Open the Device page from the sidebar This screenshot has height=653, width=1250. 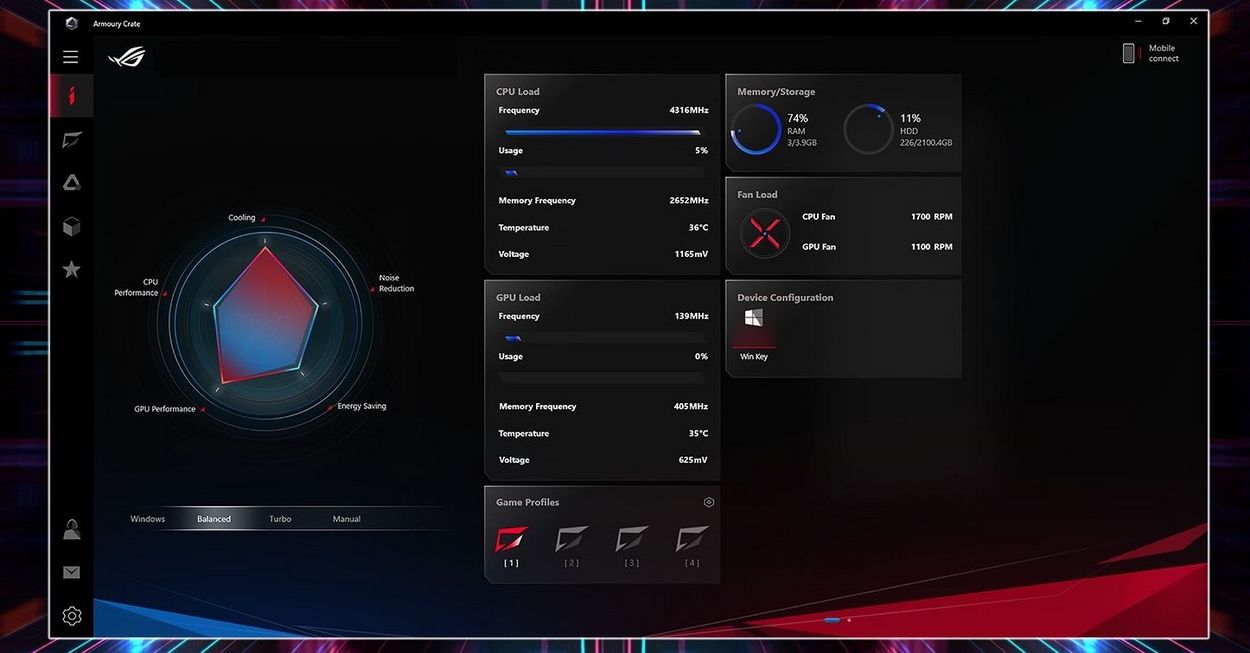click(x=71, y=140)
